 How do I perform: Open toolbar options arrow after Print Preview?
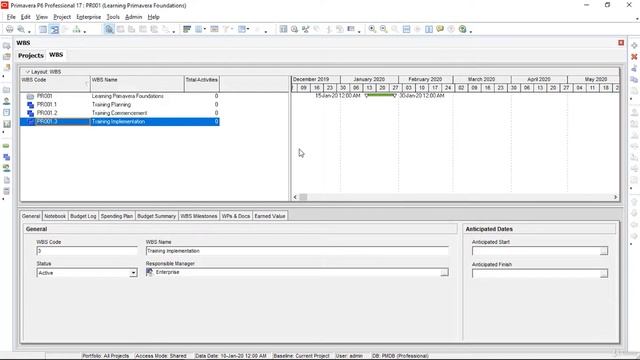click(x=29, y=31)
